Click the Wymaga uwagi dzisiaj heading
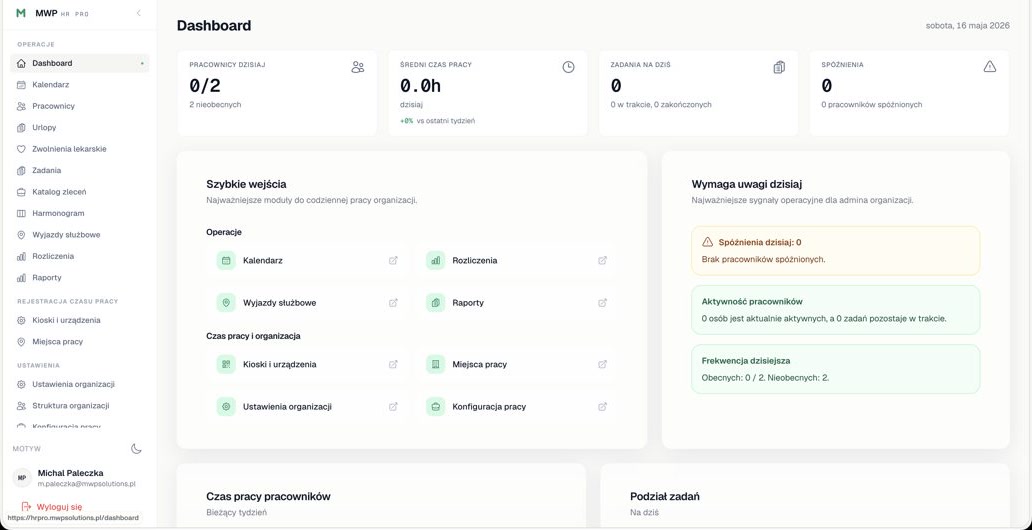This screenshot has height=530, width=1032. coord(746,184)
